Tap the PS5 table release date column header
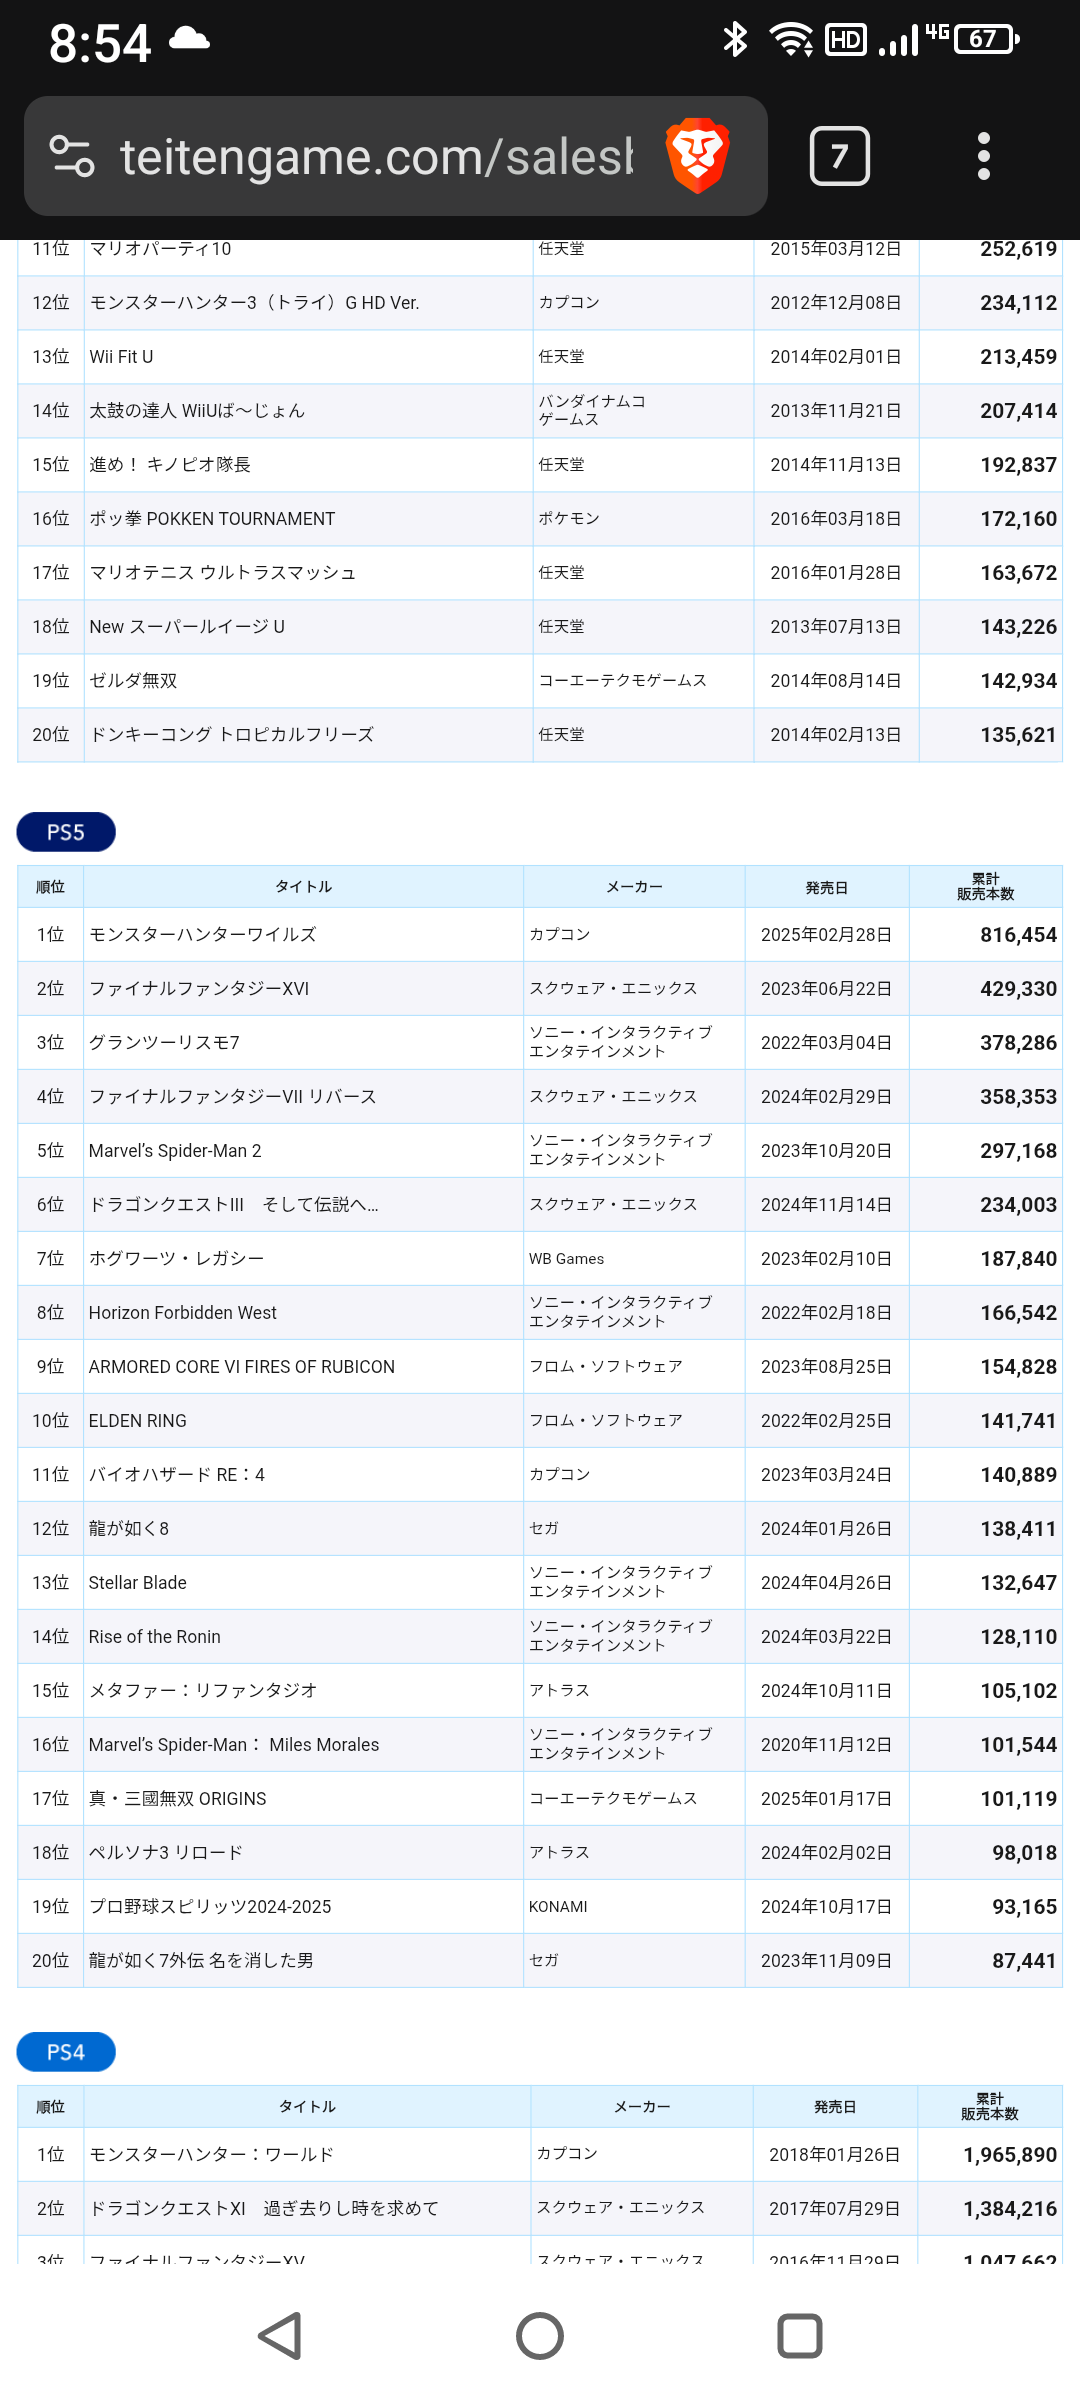Image resolution: width=1080 pixels, height=2408 pixels. [826, 887]
